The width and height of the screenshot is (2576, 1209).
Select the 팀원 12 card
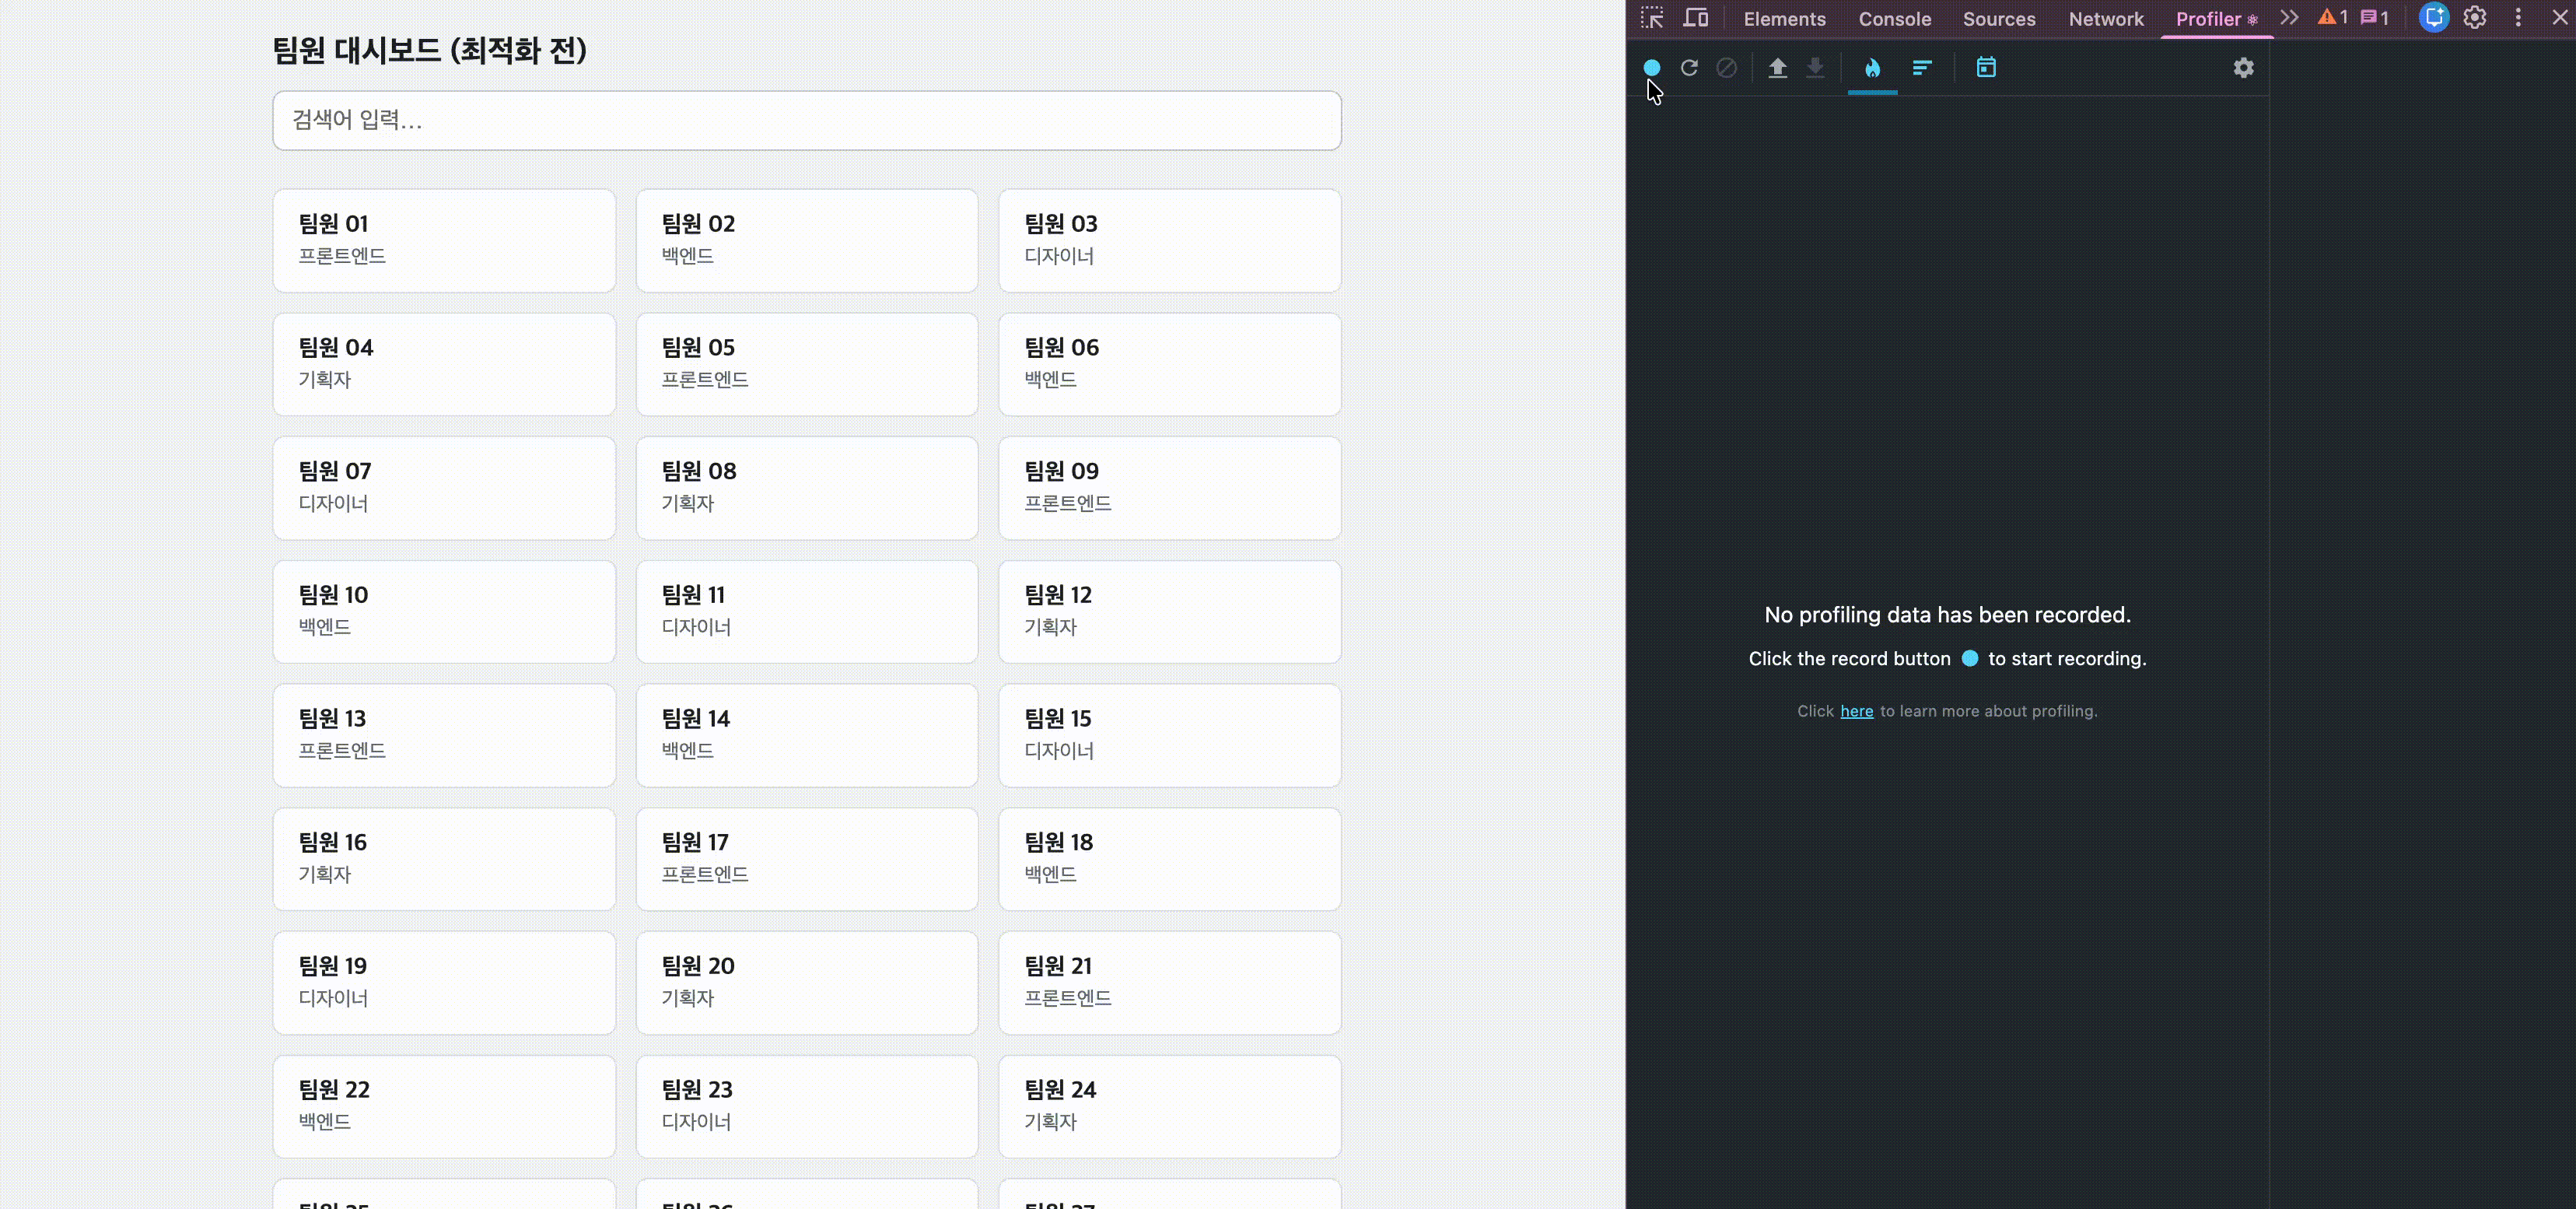(1170, 612)
